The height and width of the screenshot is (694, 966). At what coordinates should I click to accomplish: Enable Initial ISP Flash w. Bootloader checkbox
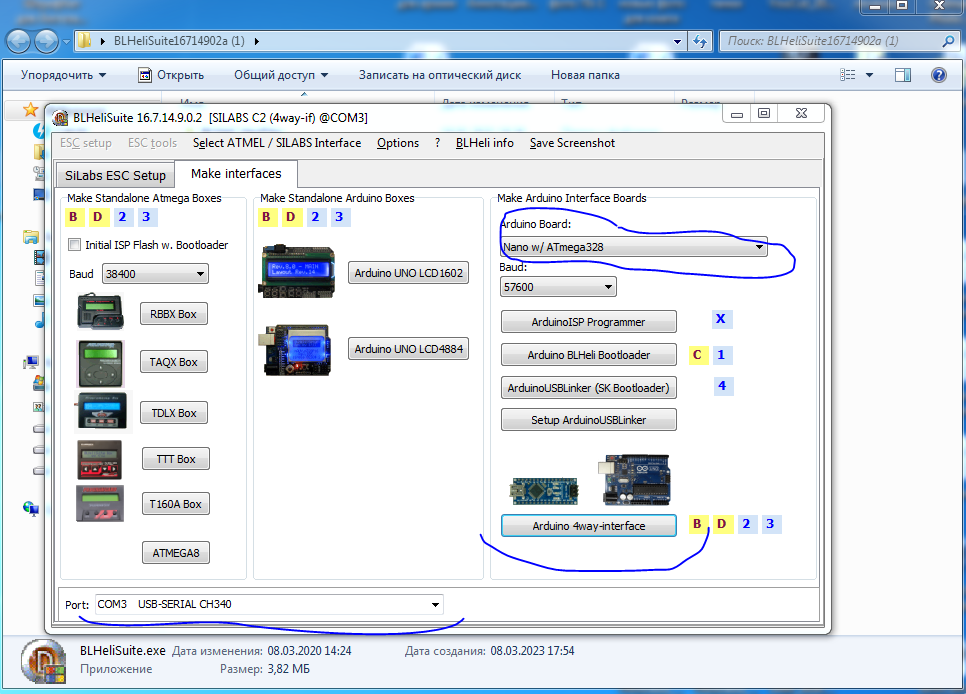(75, 245)
